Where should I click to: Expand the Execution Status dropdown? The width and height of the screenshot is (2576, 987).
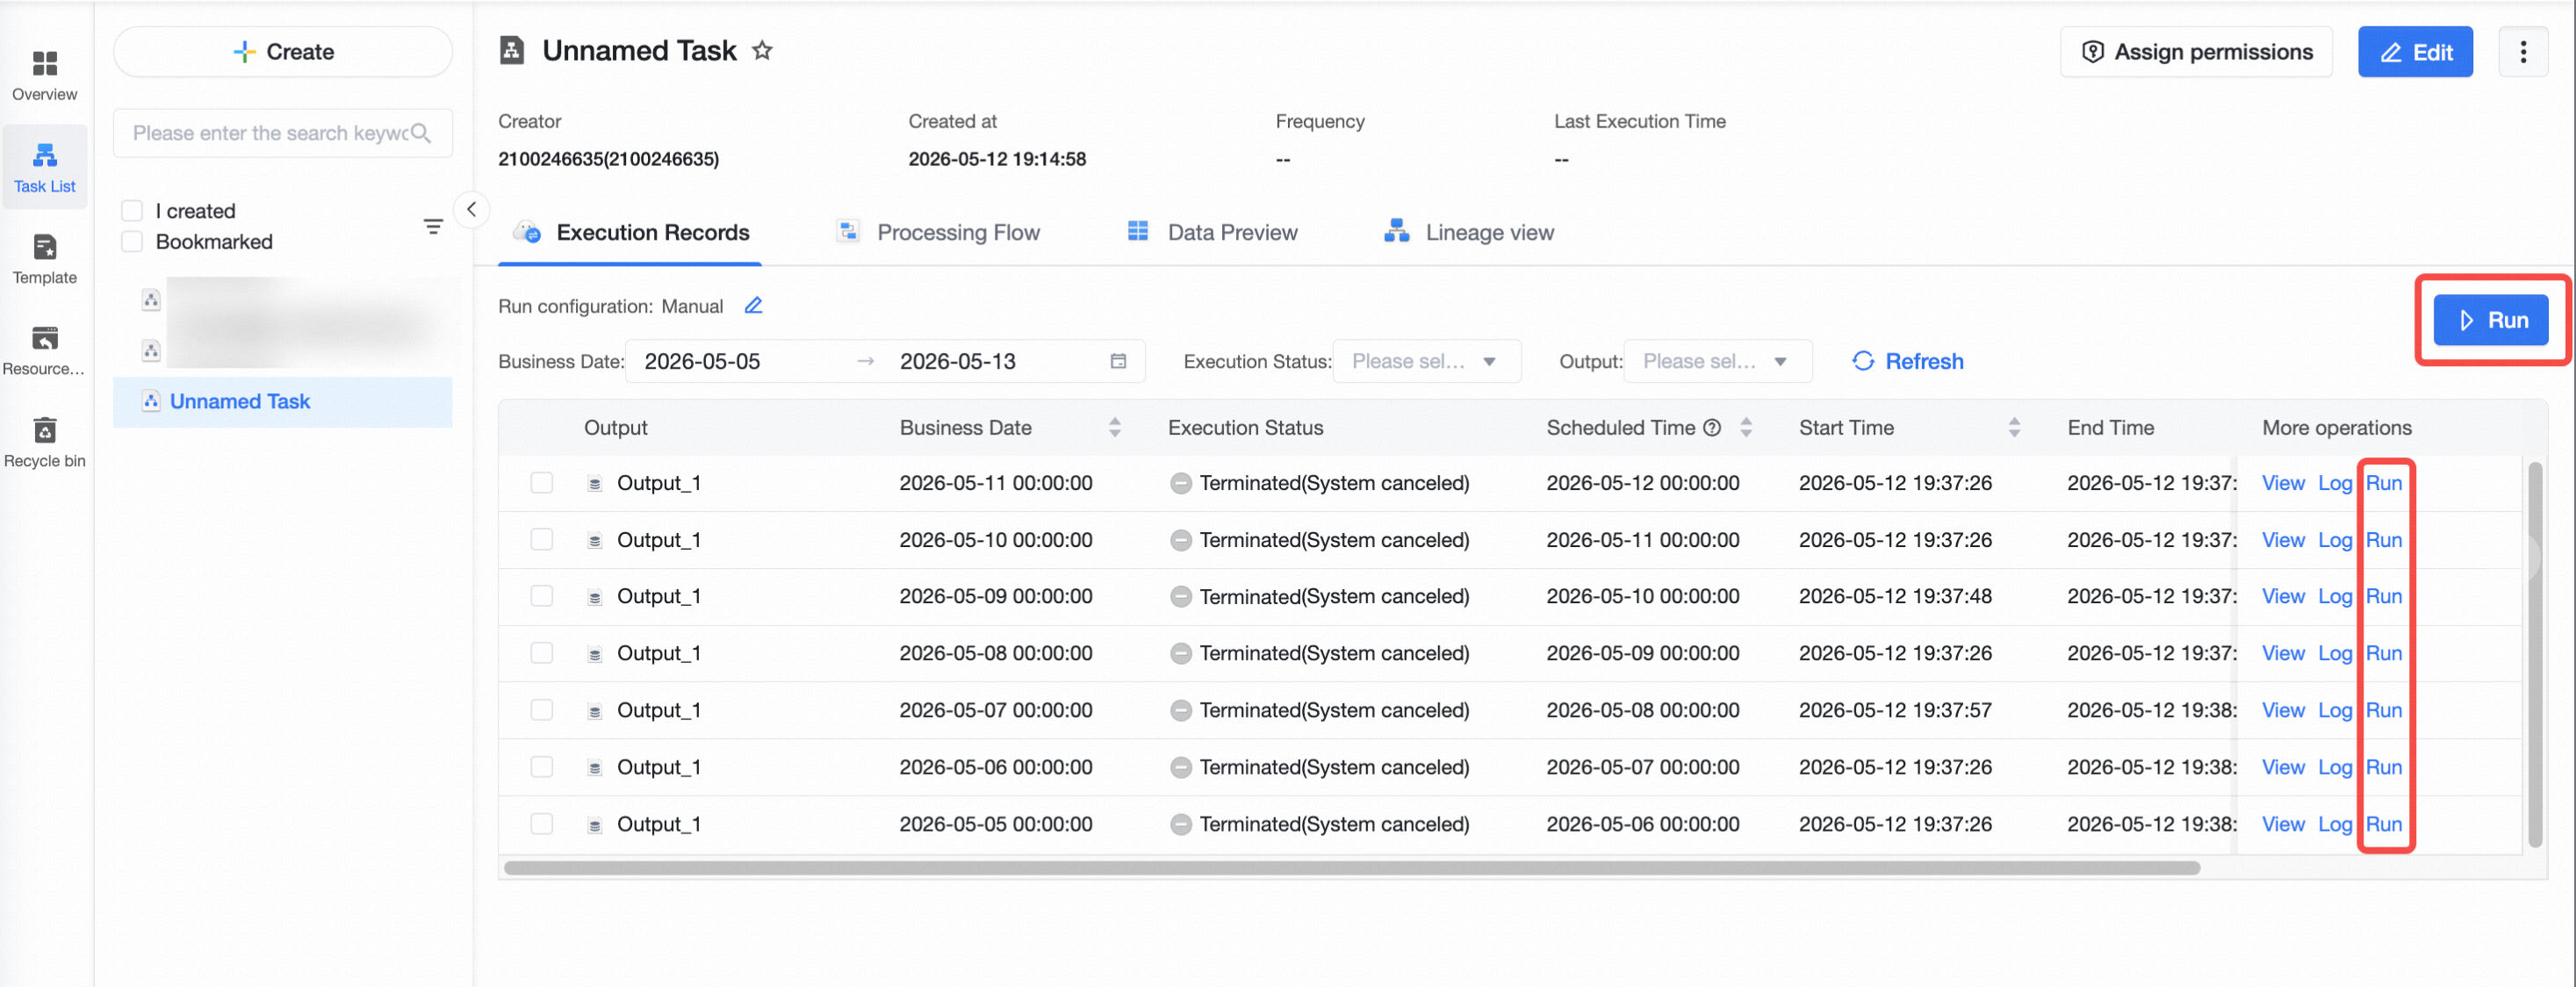tap(1426, 362)
